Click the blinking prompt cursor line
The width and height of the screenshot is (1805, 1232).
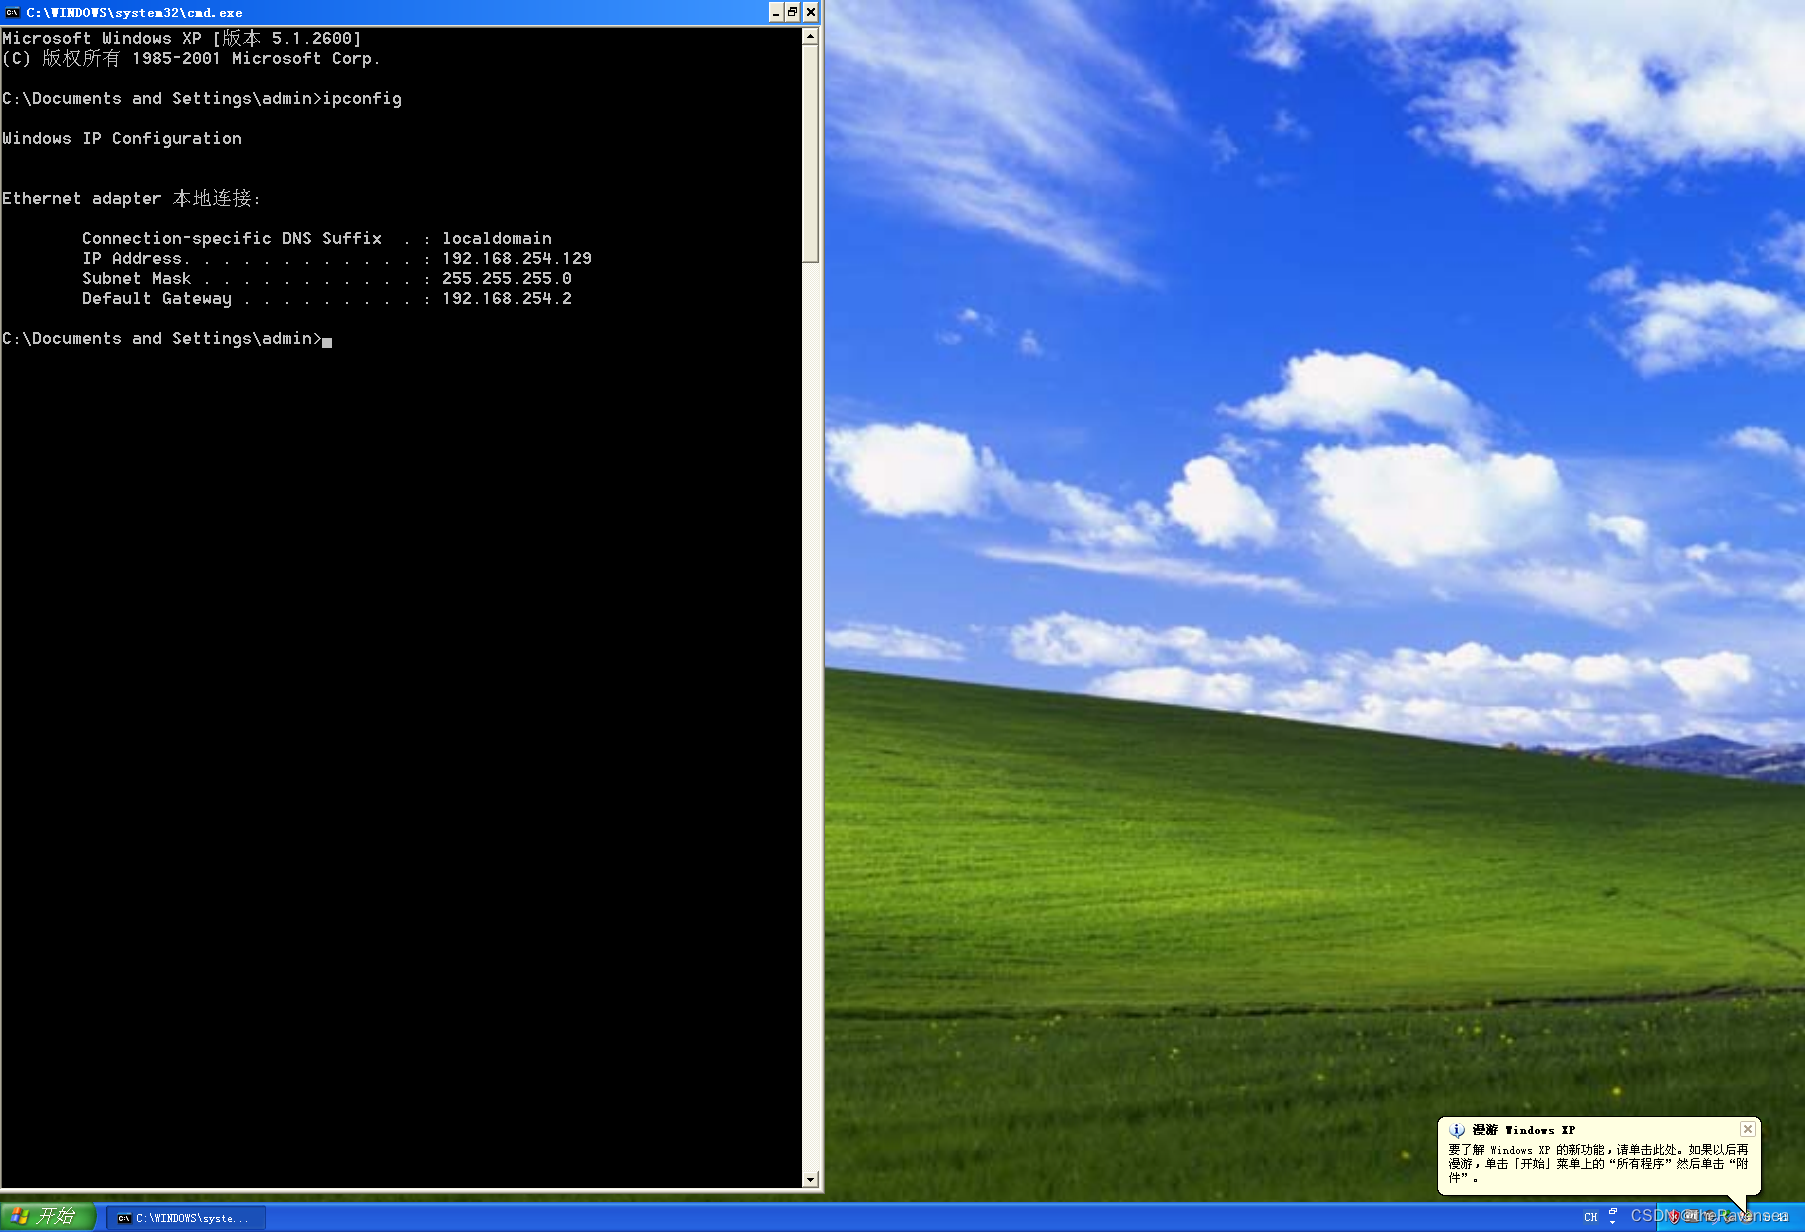[167, 339]
